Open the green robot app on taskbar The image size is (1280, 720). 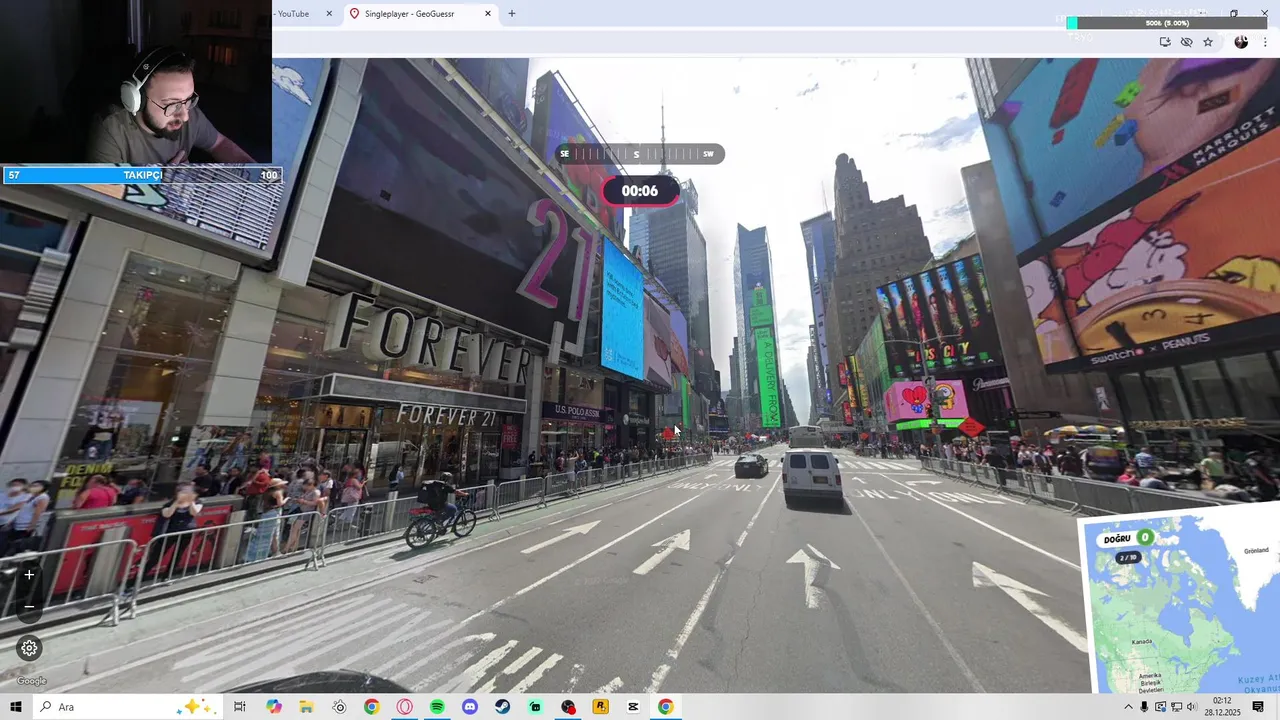tap(535, 707)
